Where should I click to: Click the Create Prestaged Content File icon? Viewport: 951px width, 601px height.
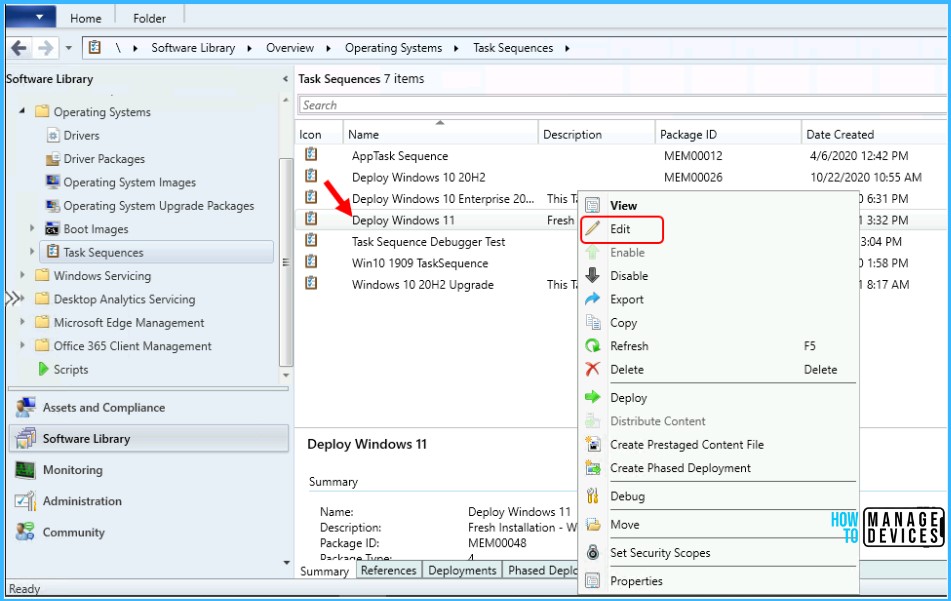[593, 445]
